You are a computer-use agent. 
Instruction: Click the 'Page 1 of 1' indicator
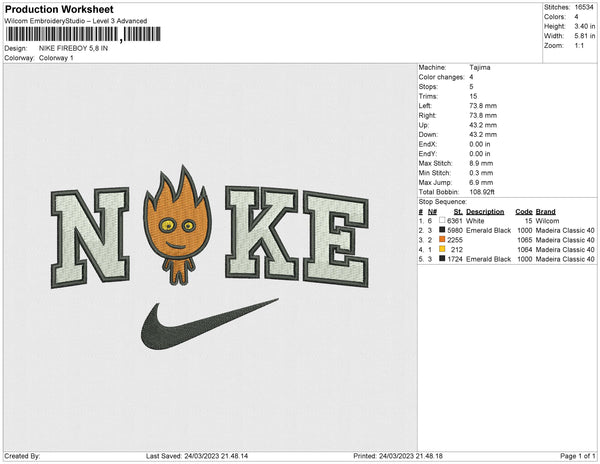click(578, 456)
